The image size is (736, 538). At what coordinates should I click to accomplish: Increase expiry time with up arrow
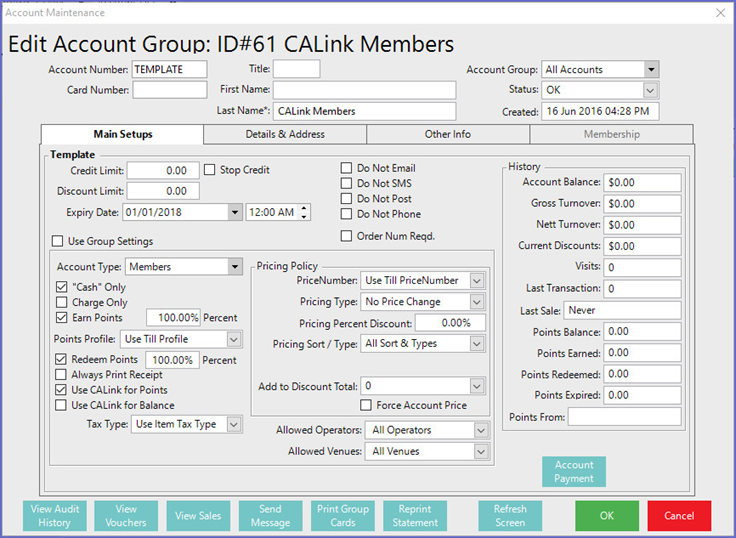304,208
